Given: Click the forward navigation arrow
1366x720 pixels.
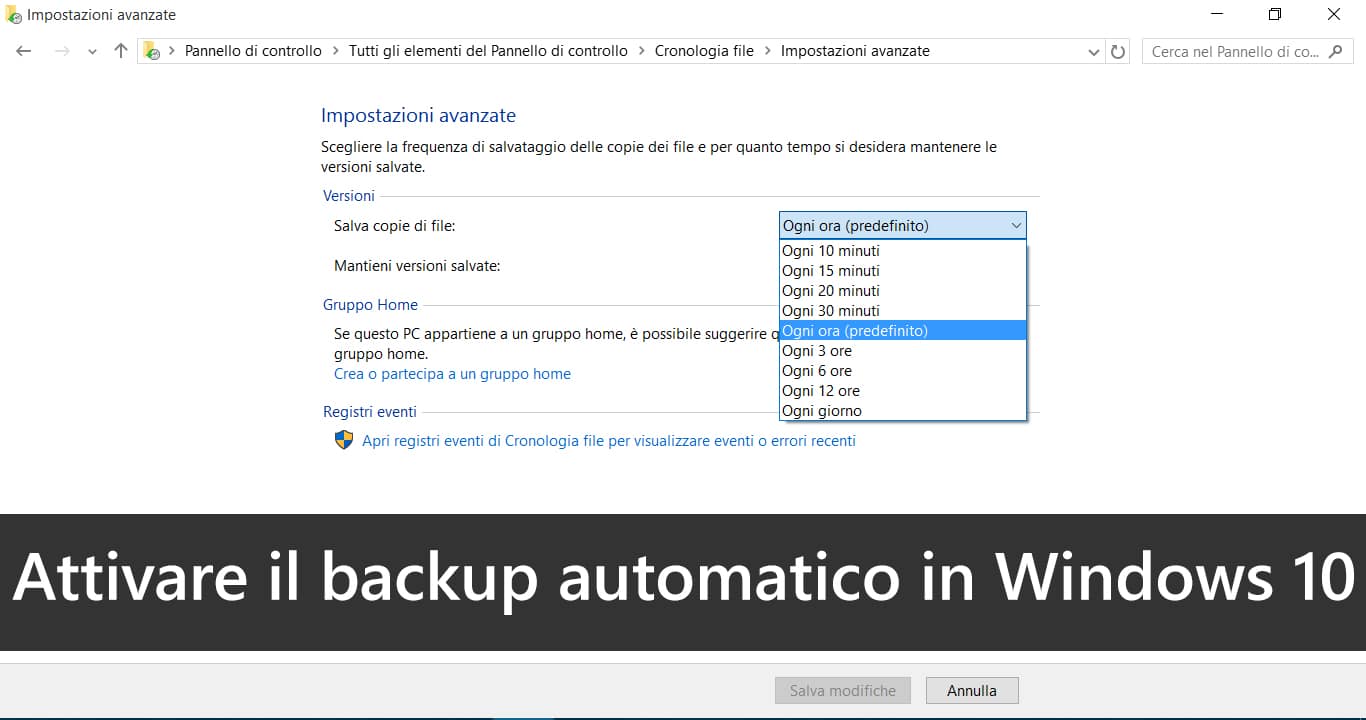Looking at the screenshot, I should click(60, 51).
